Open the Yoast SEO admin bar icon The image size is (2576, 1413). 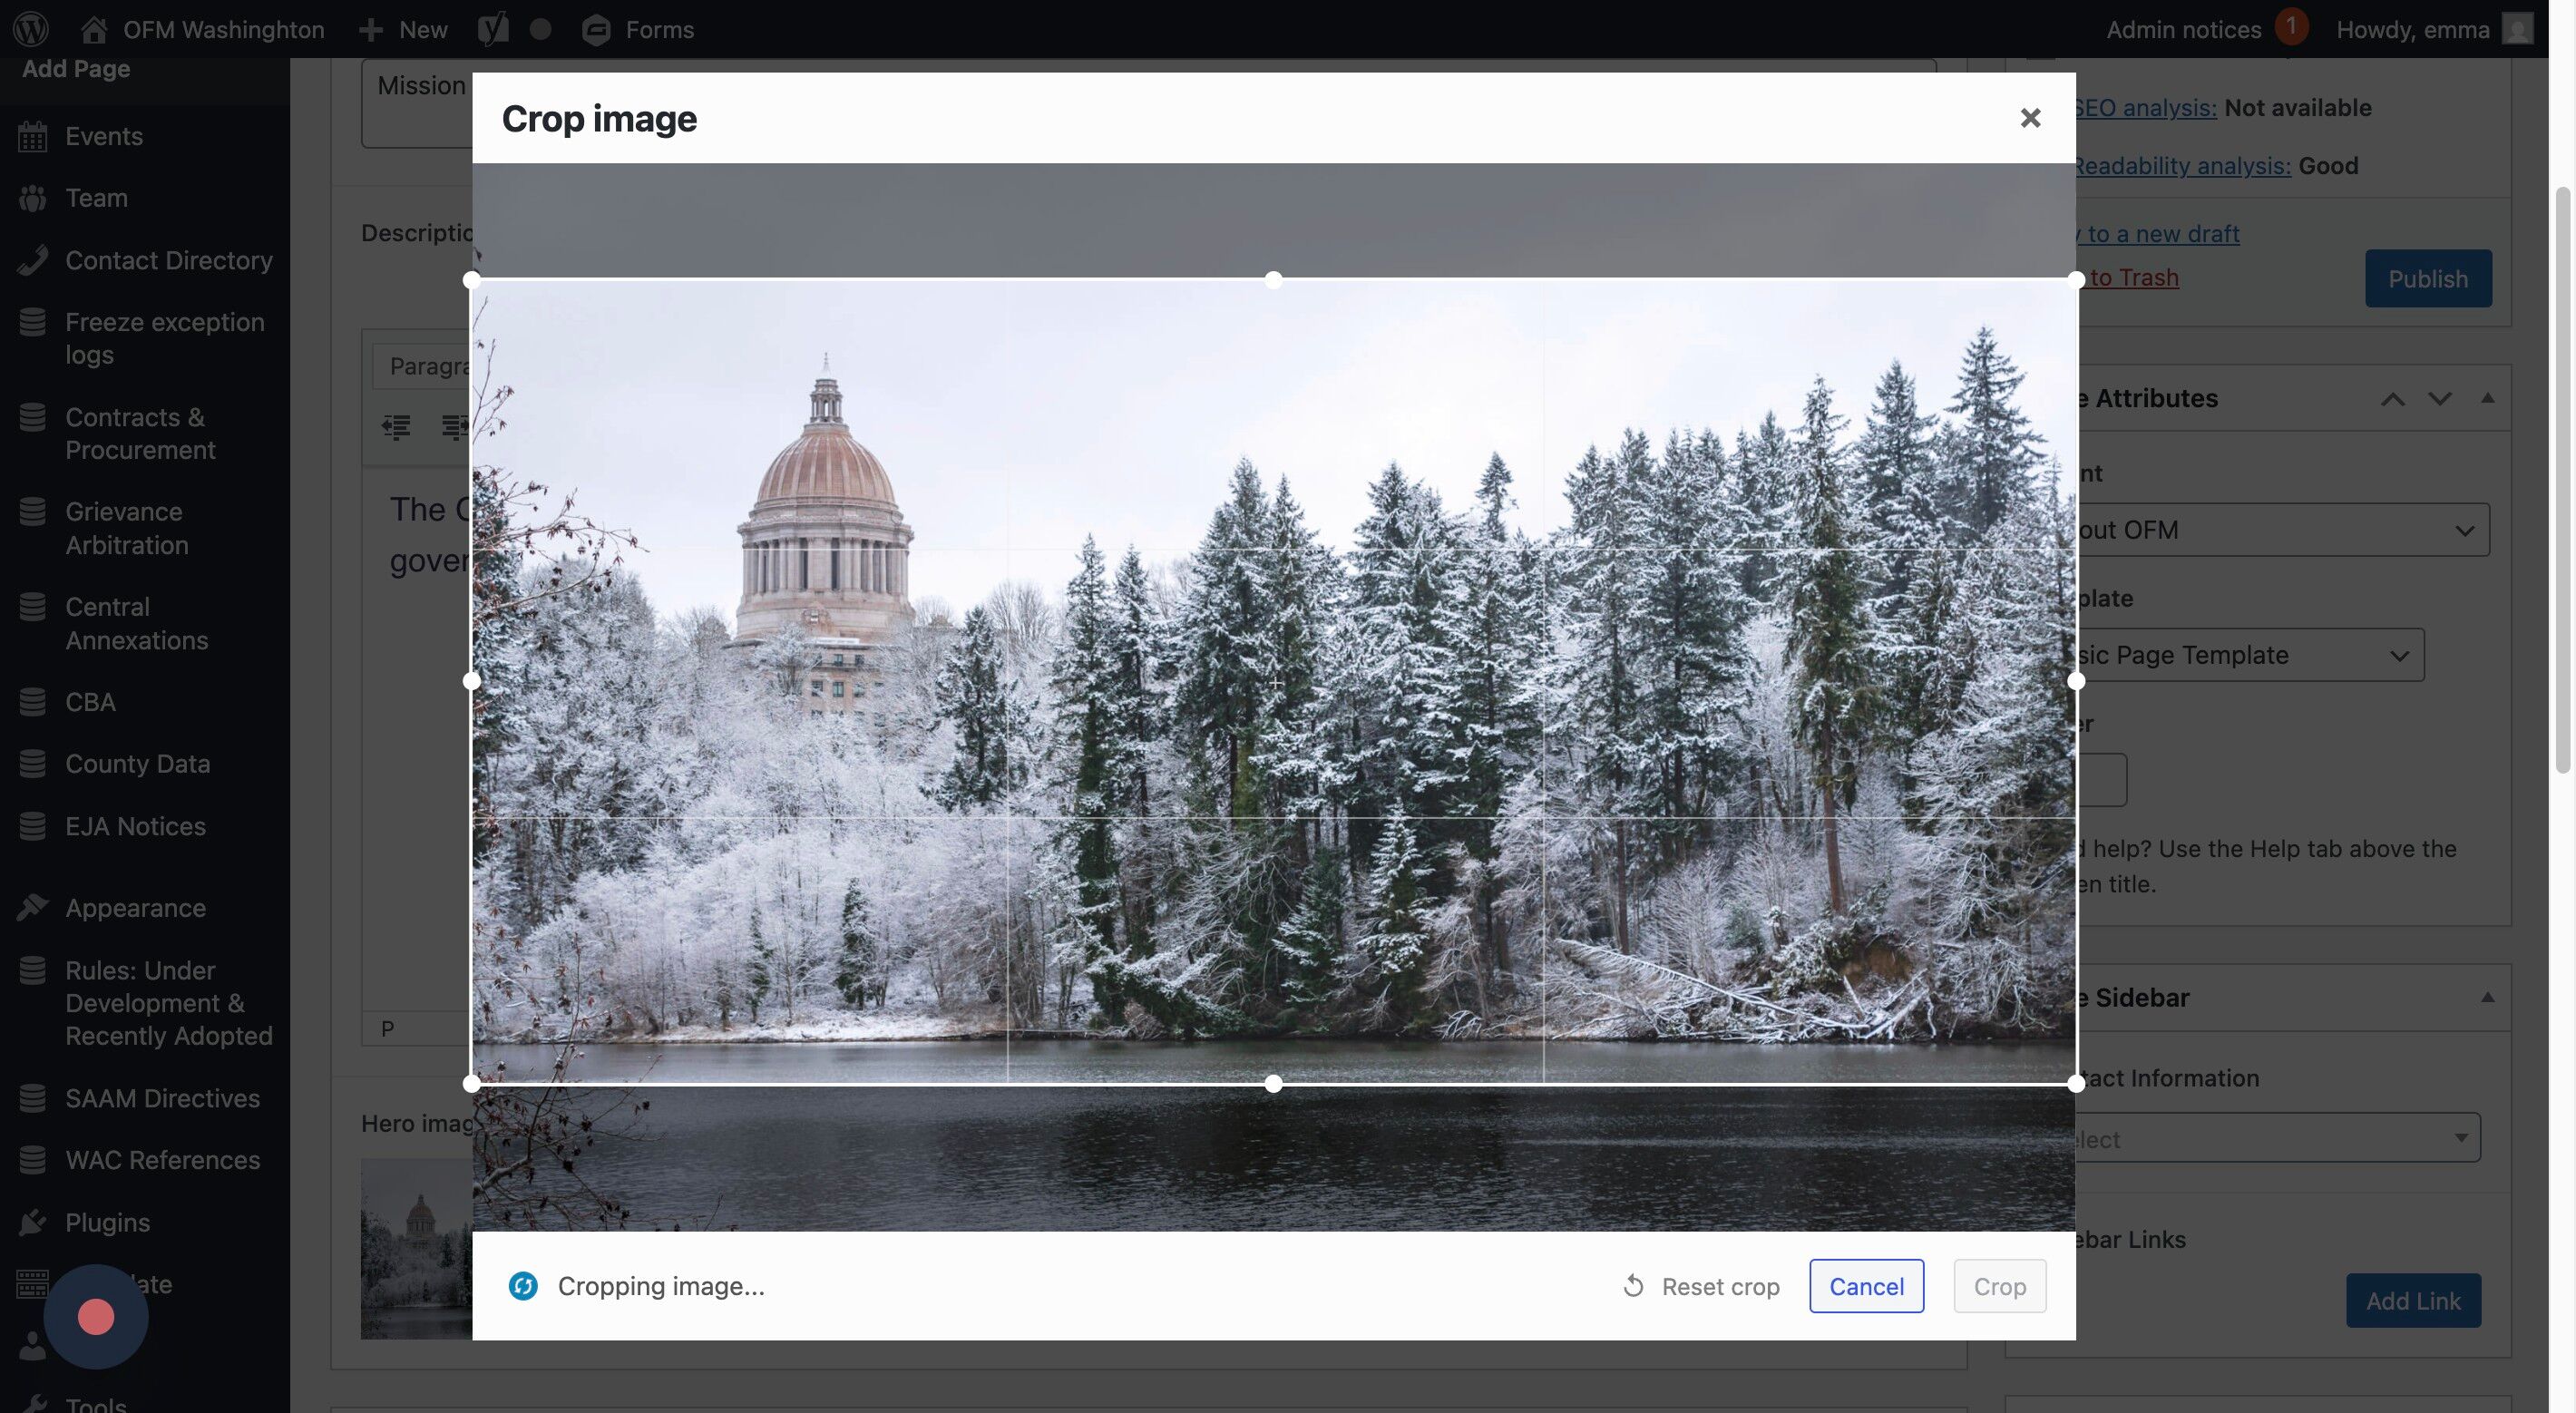click(492, 29)
